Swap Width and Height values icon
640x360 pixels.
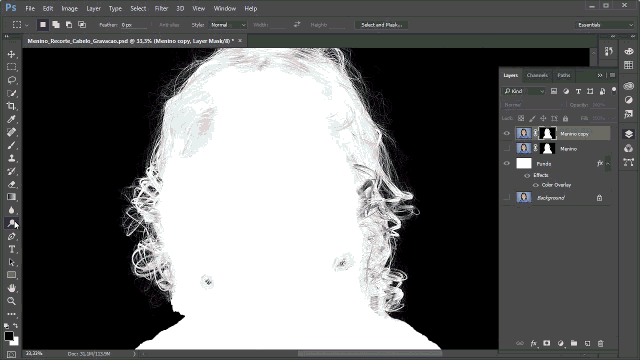[297, 25]
